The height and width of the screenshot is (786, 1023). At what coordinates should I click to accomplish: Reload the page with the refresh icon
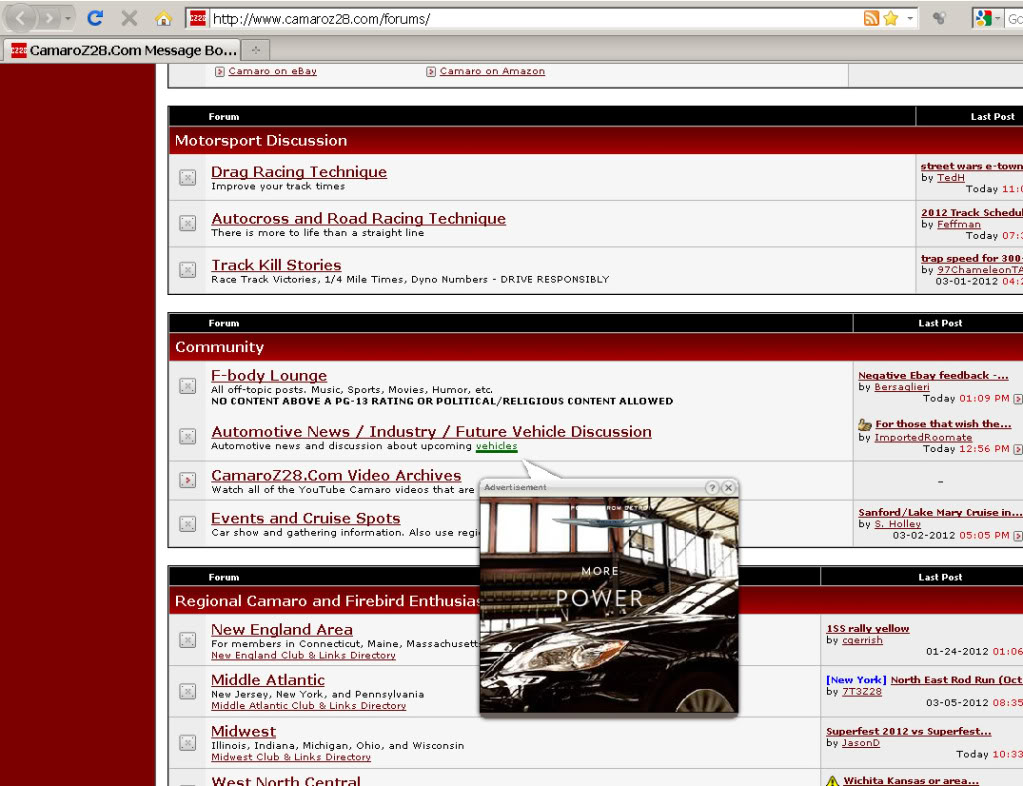(x=95, y=18)
